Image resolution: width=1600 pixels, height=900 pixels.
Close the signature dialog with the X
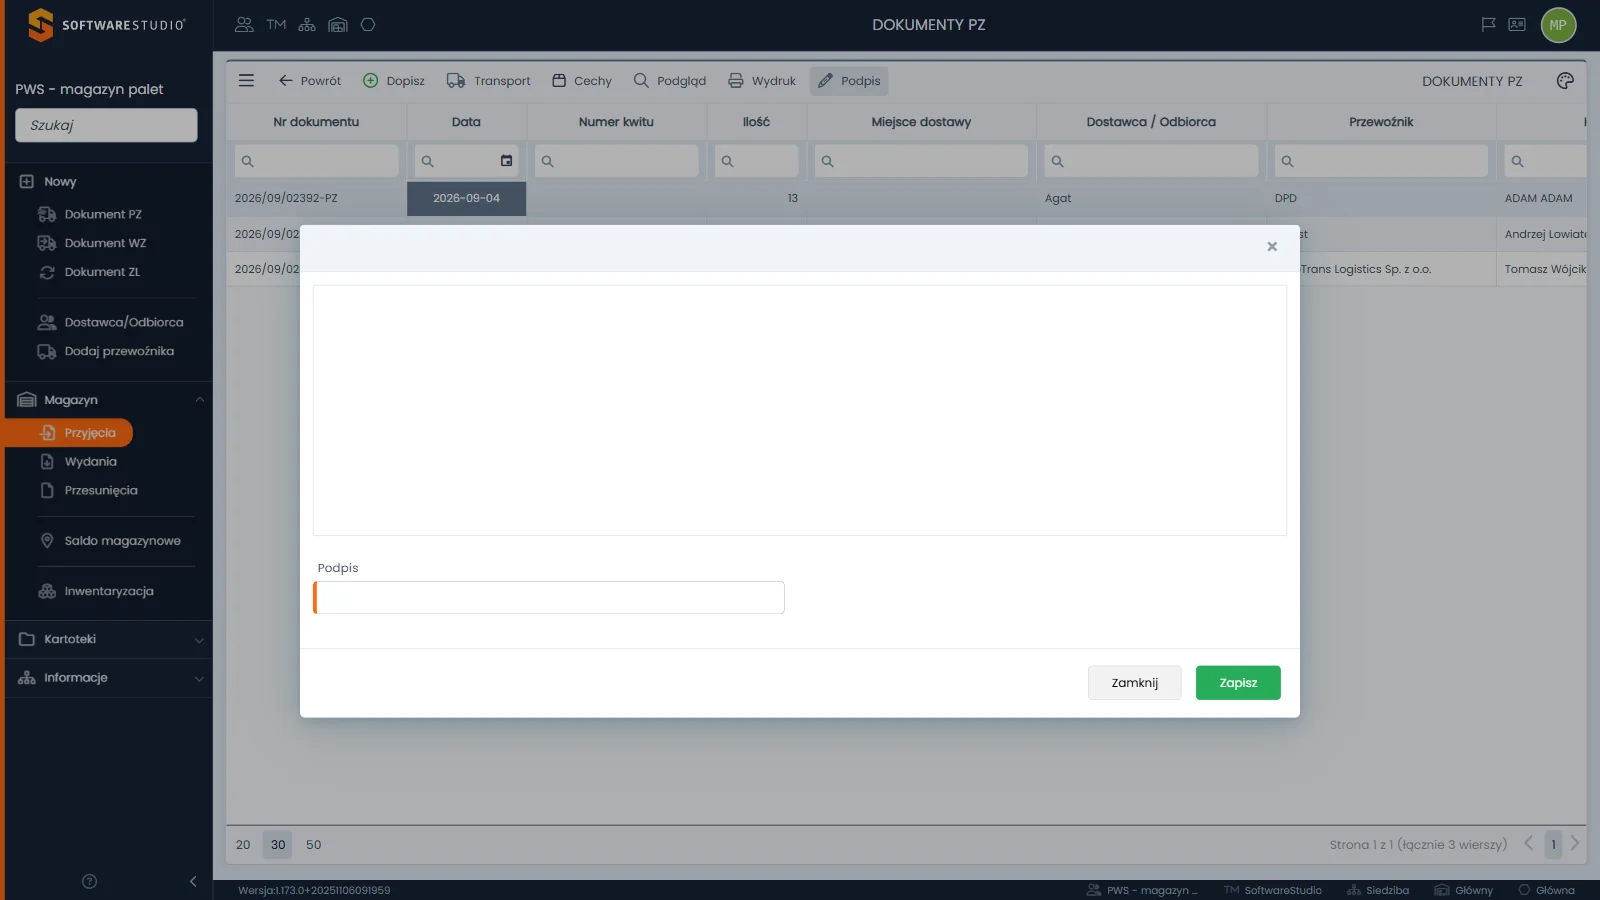(1272, 246)
